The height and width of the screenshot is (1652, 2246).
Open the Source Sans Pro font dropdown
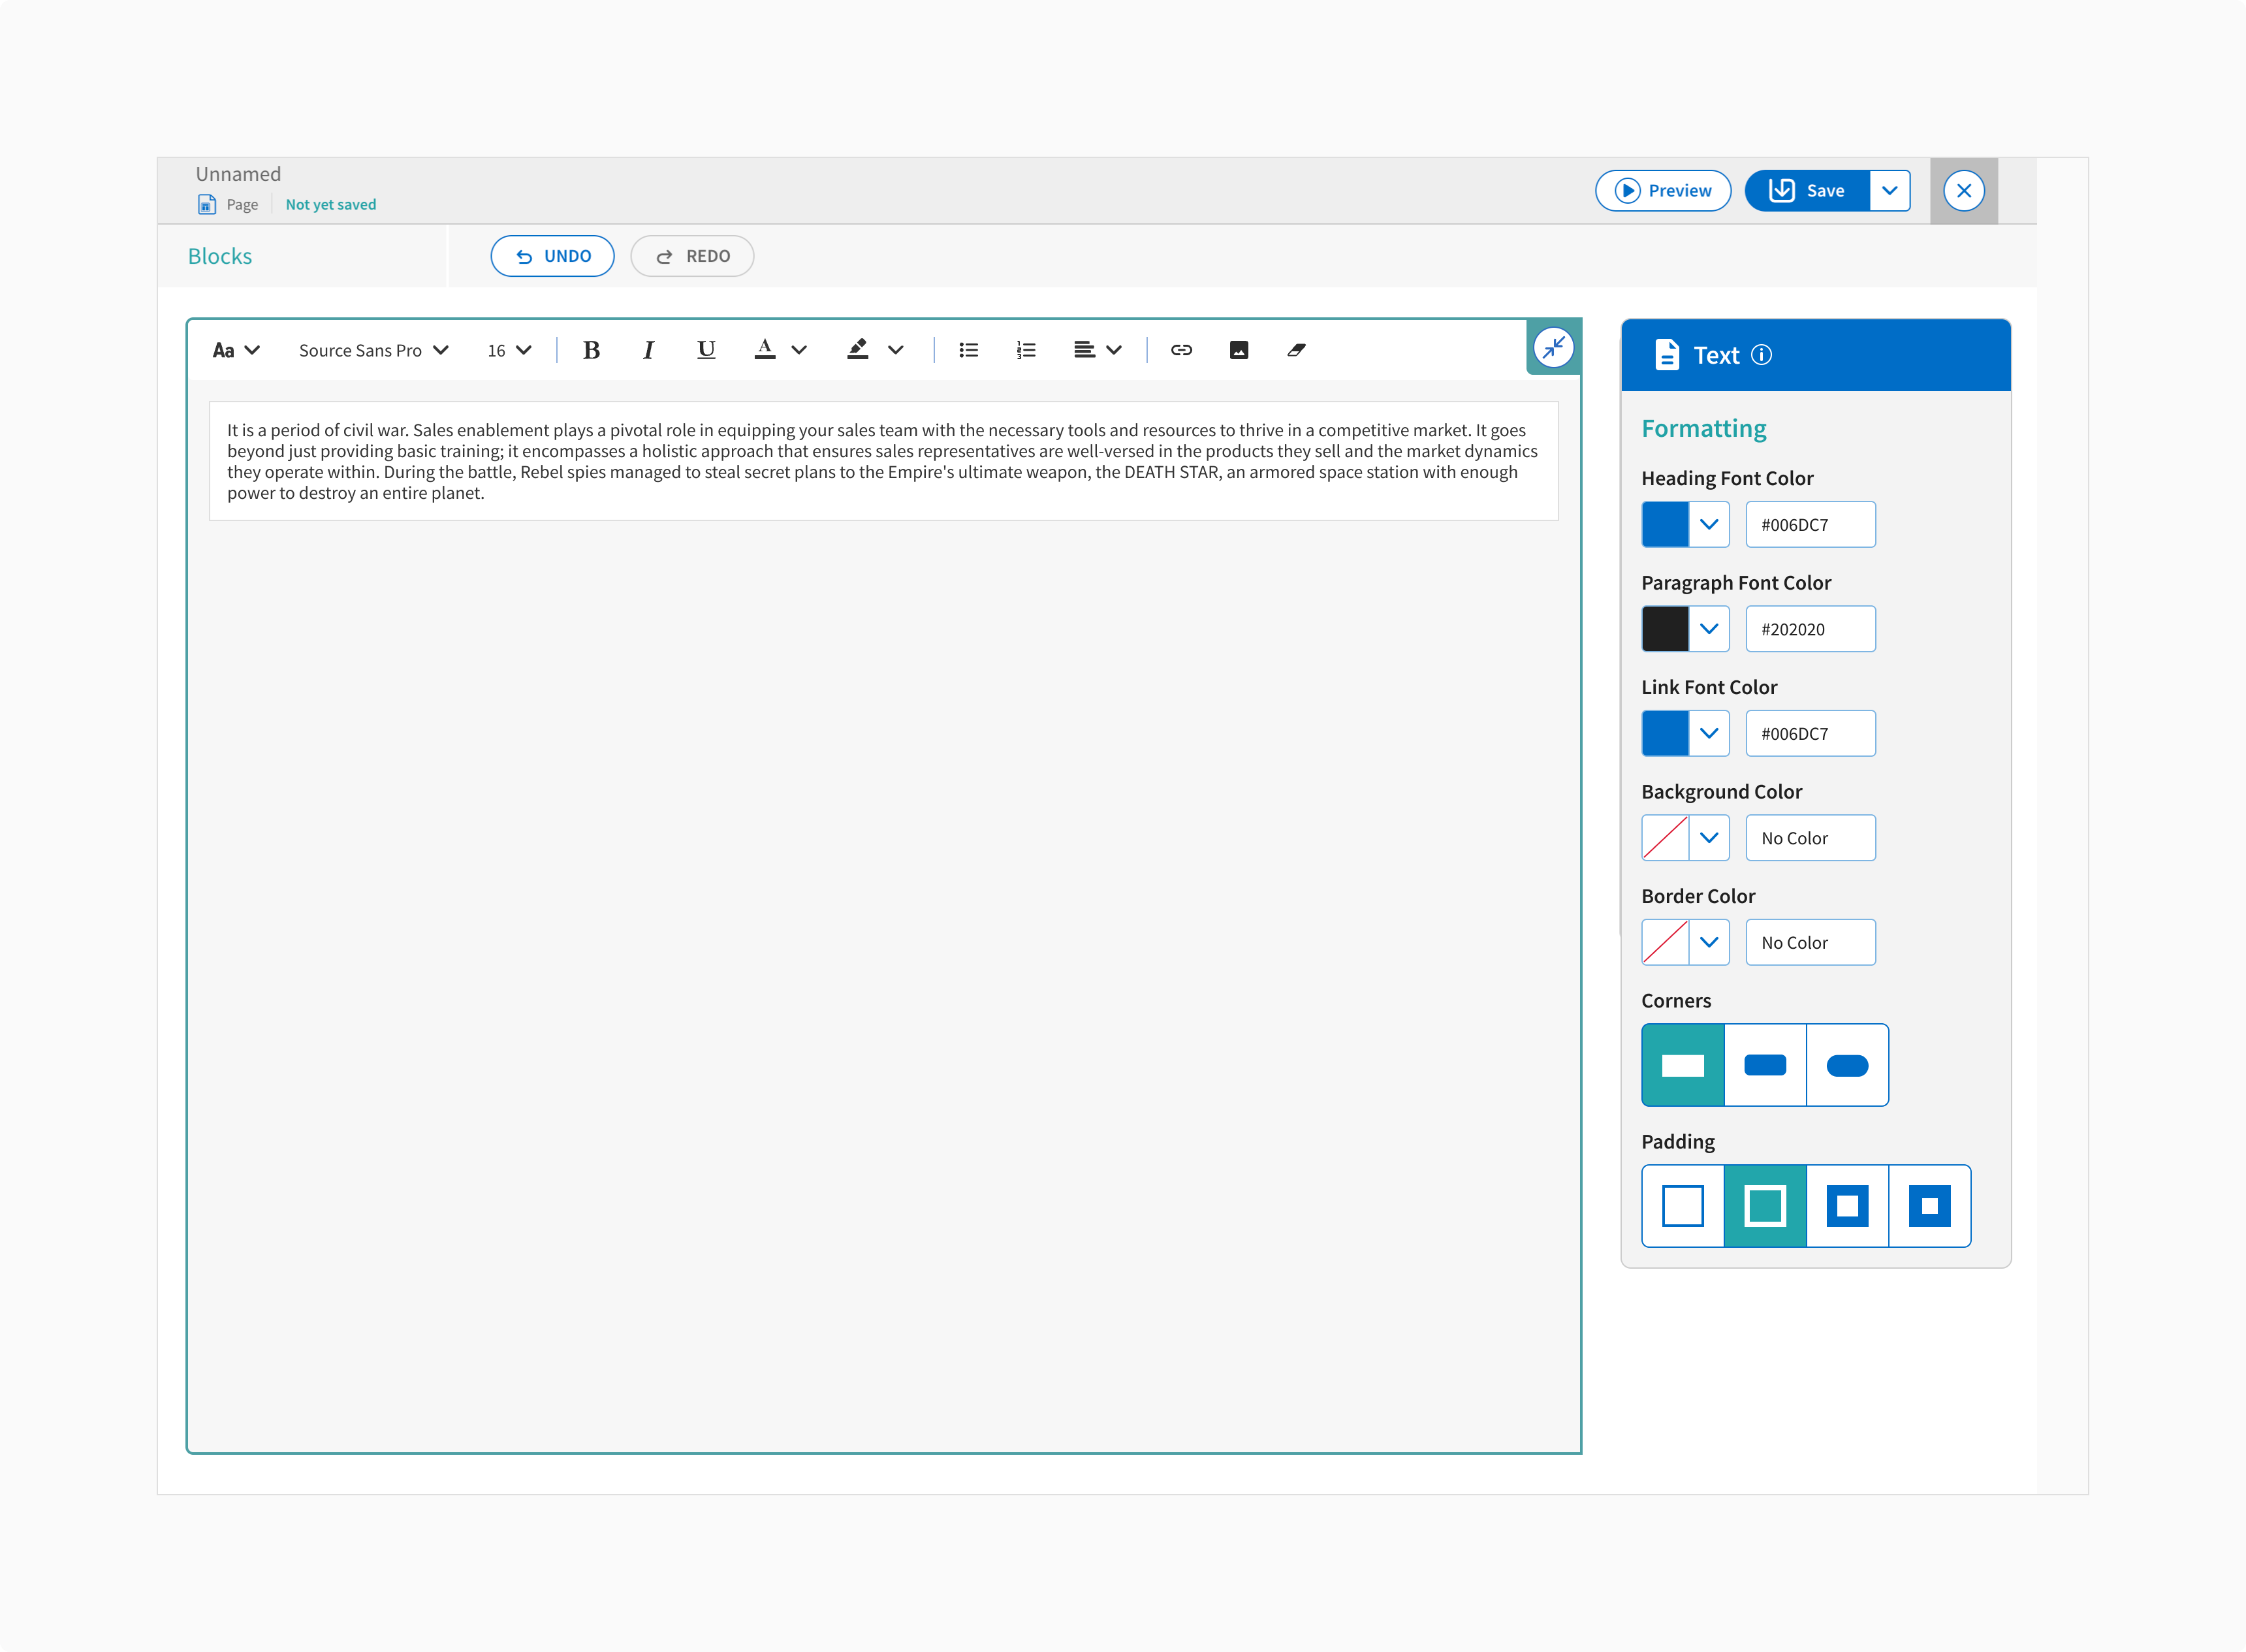(x=373, y=350)
